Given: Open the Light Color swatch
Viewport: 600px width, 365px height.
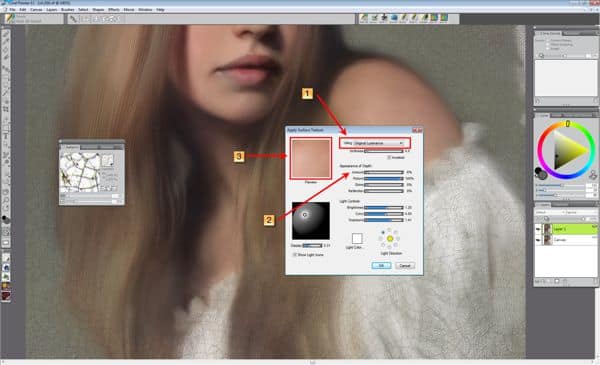Looking at the screenshot, I should pos(357,238).
